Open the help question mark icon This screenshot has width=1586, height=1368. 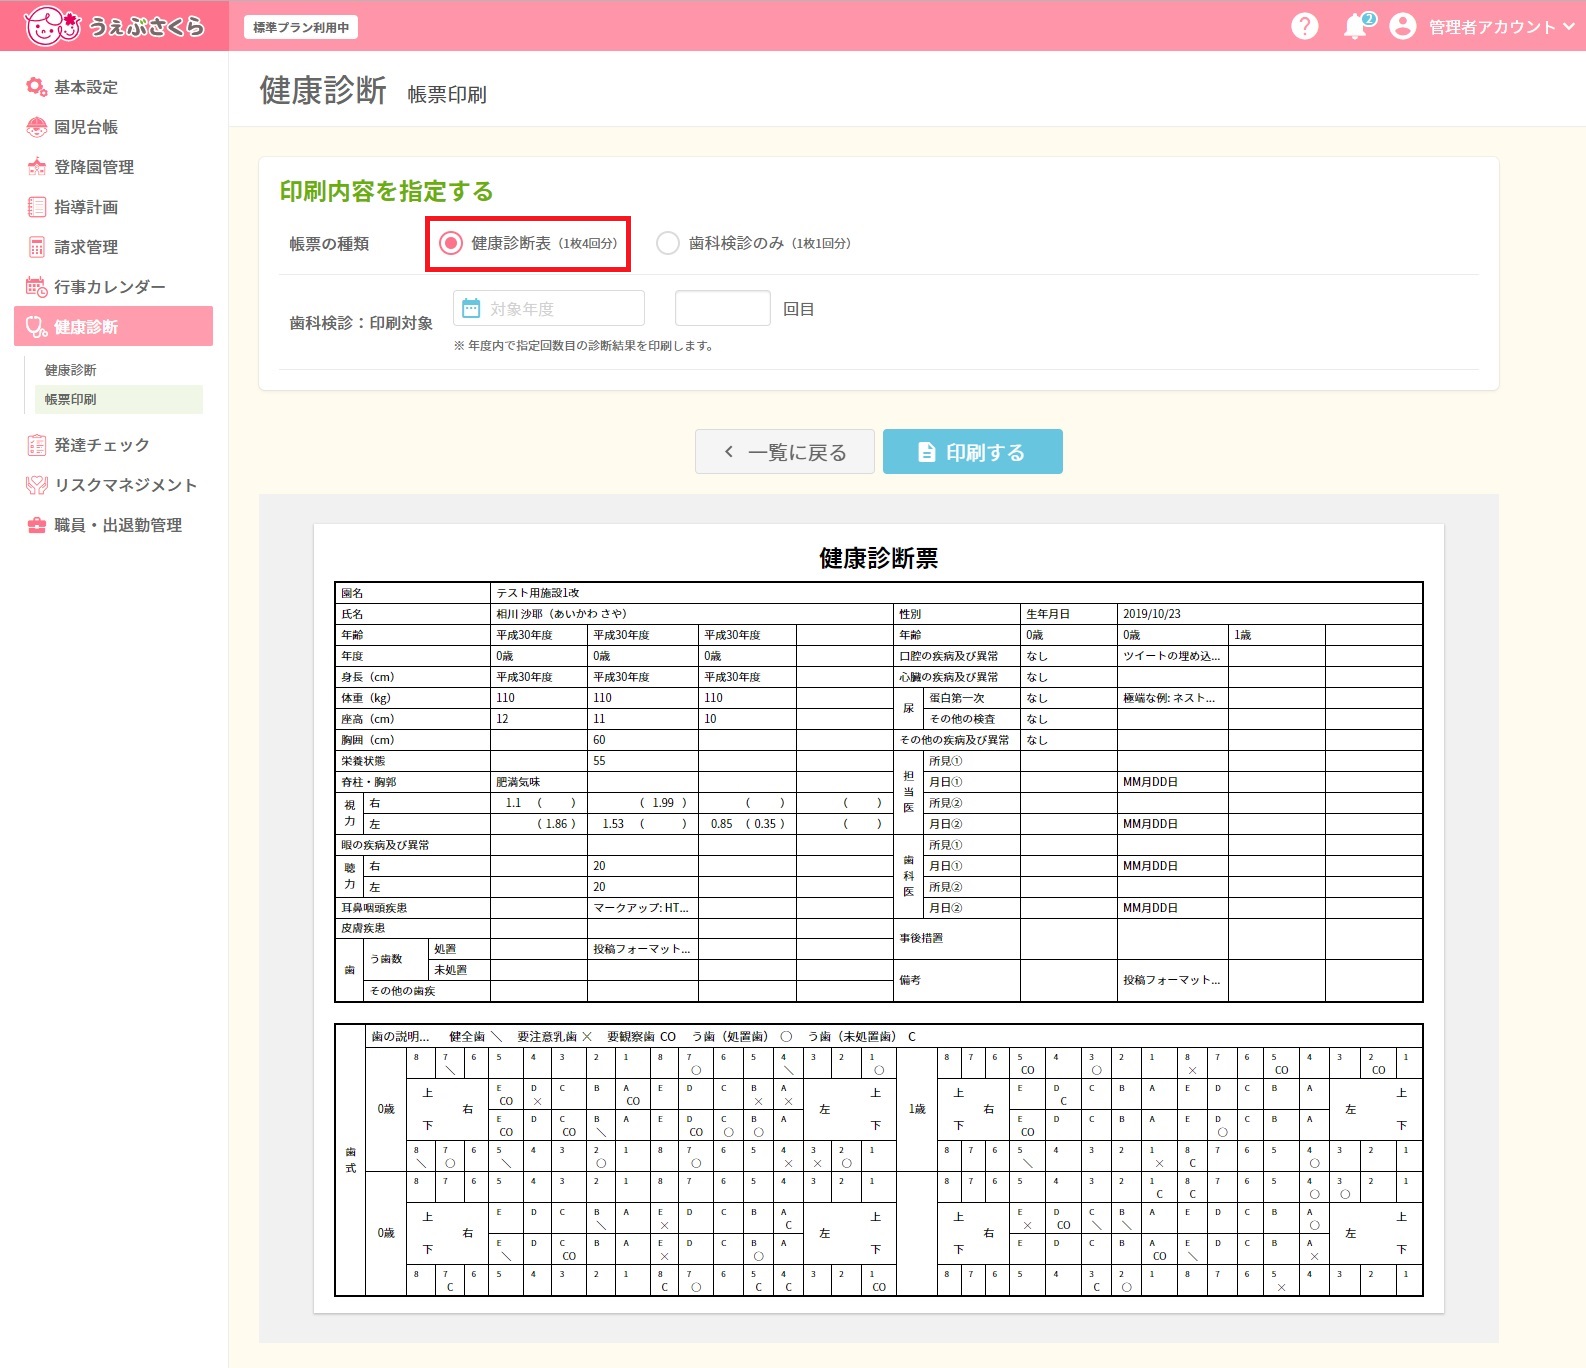coord(1305,26)
